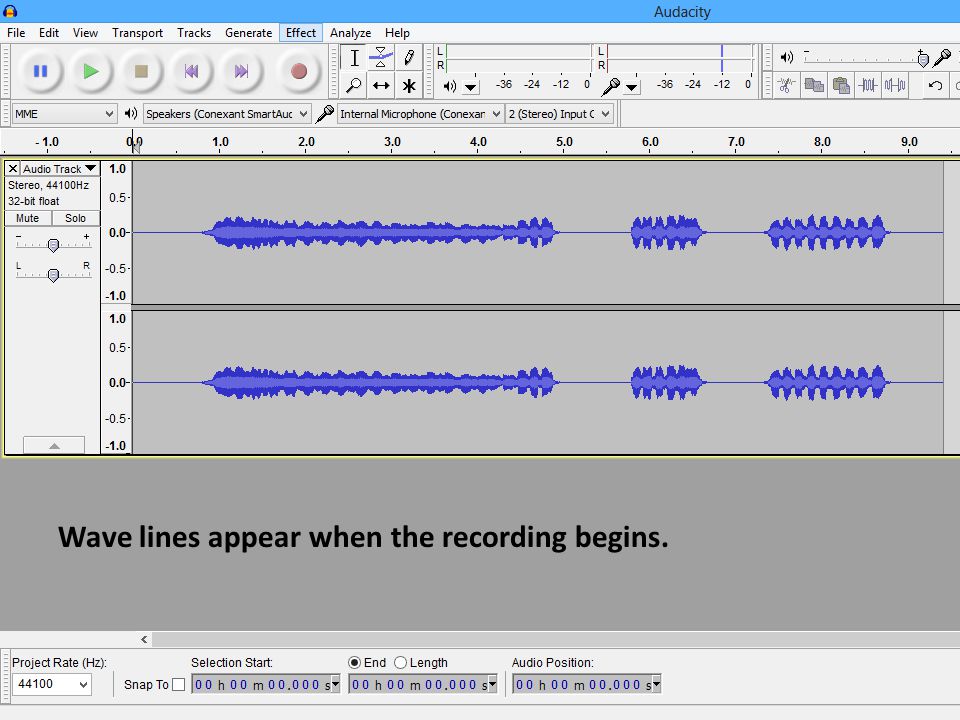Click the Undo arrow icon
This screenshot has height=720, width=960.
[935, 85]
